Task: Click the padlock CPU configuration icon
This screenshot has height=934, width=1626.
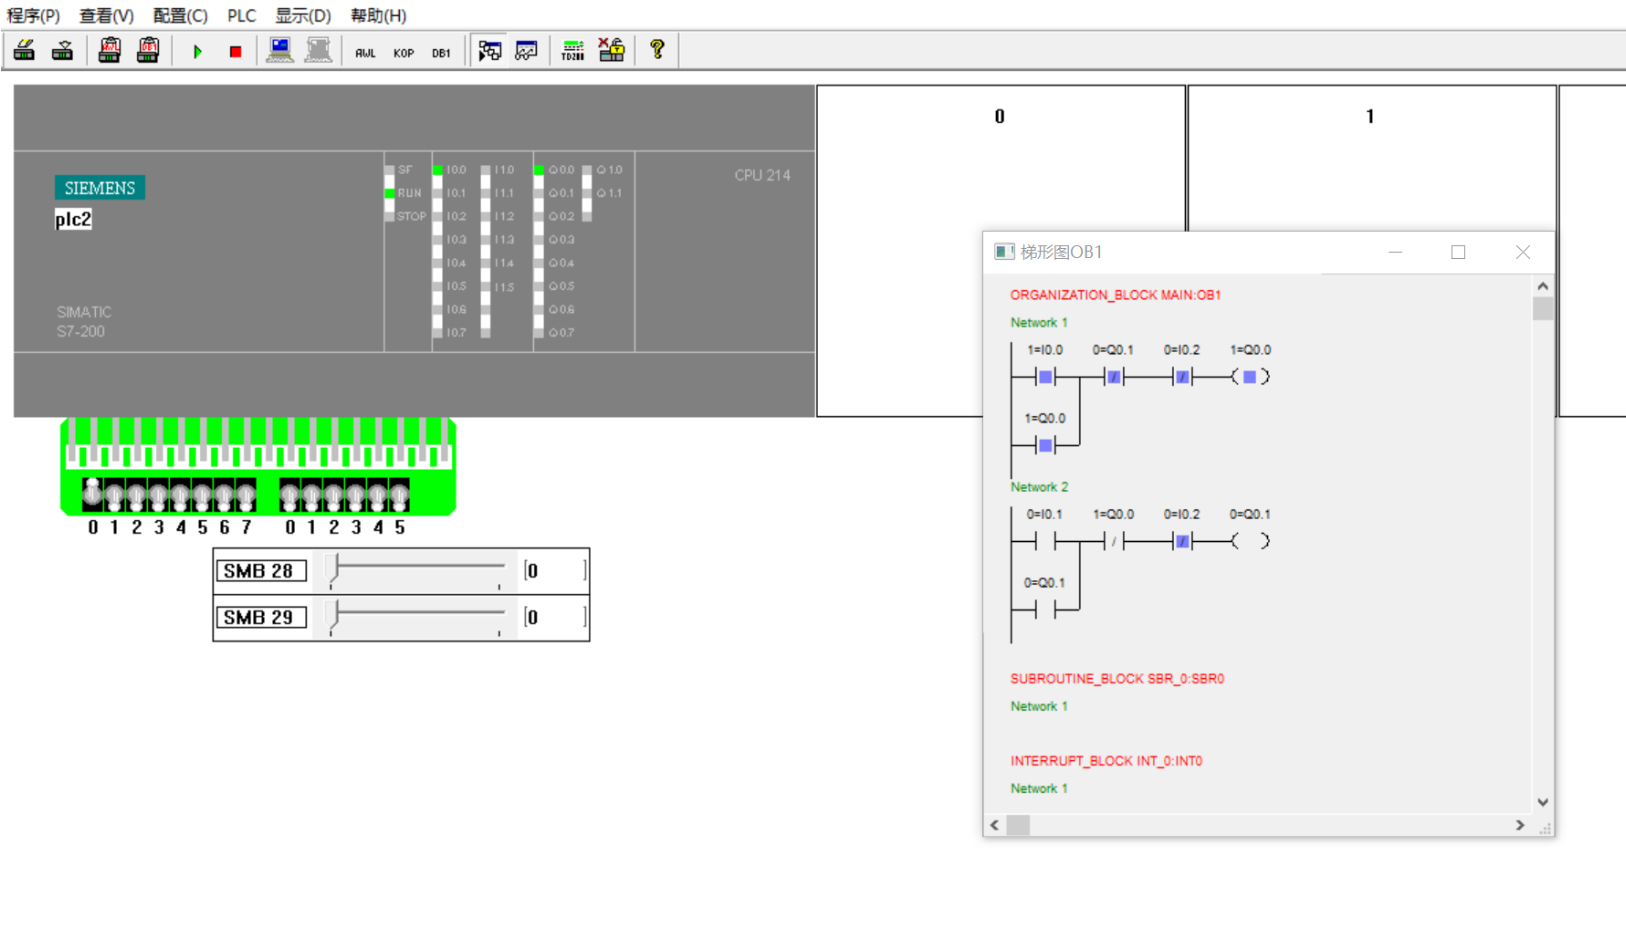Action: 611,50
